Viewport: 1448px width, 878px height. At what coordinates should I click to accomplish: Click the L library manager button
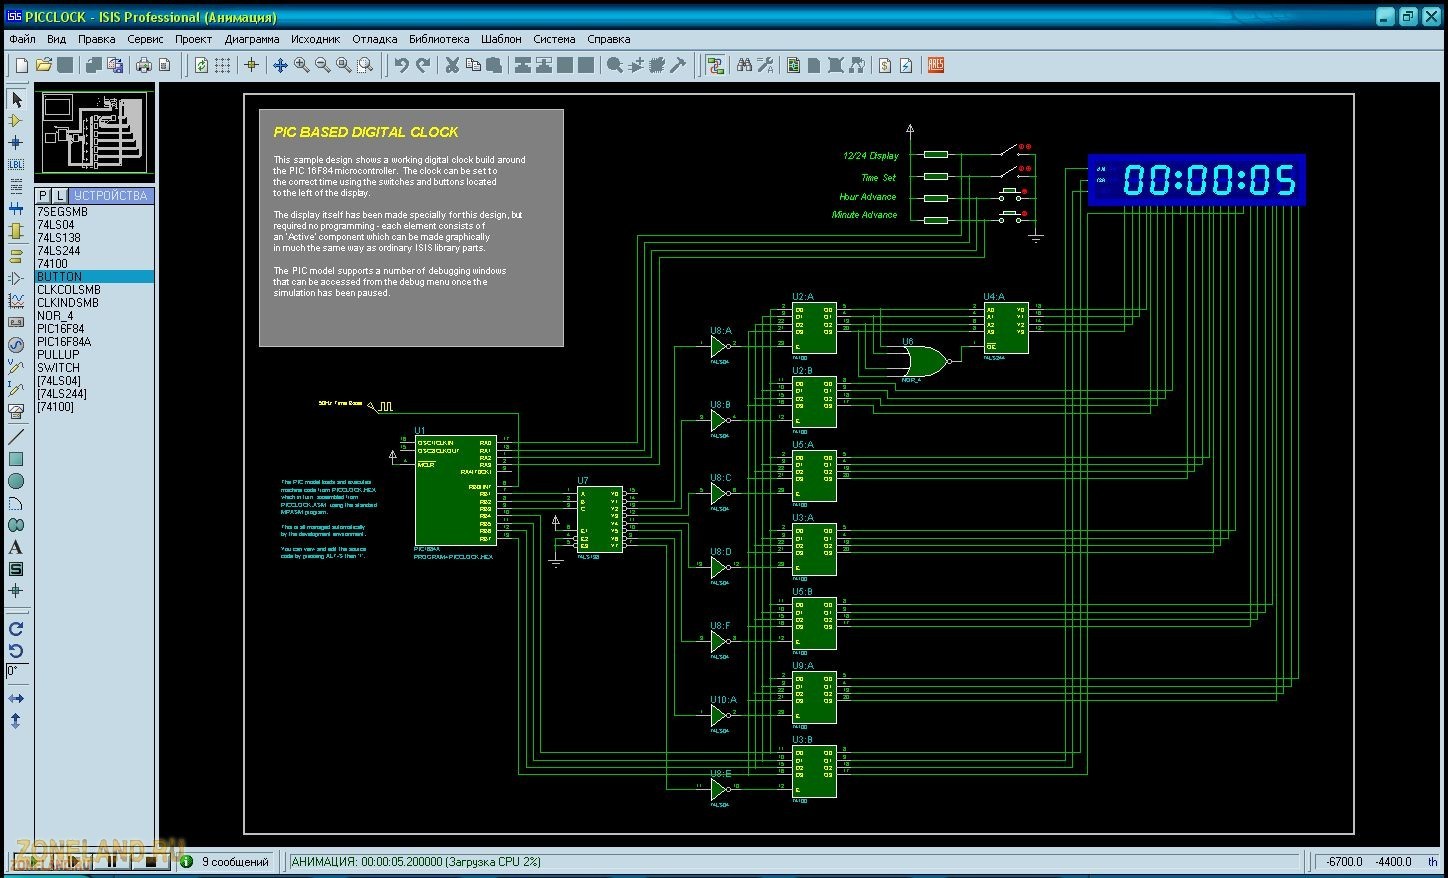coord(59,195)
